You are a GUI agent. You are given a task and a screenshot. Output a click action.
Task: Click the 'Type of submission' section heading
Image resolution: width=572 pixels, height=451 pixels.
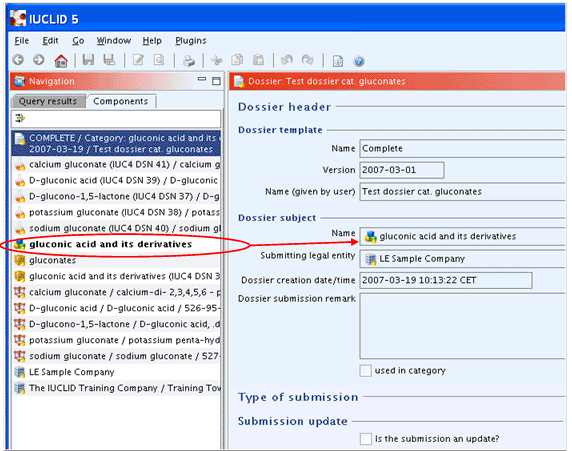pos(298,397)
